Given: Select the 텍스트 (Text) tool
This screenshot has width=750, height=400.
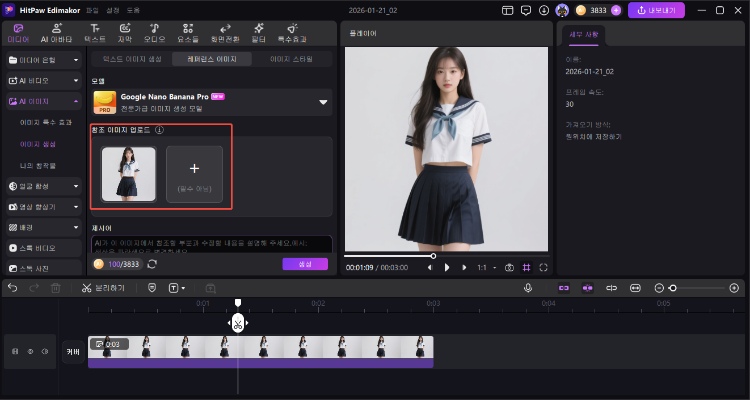Looking at the screenshot, I should [95, 33].
